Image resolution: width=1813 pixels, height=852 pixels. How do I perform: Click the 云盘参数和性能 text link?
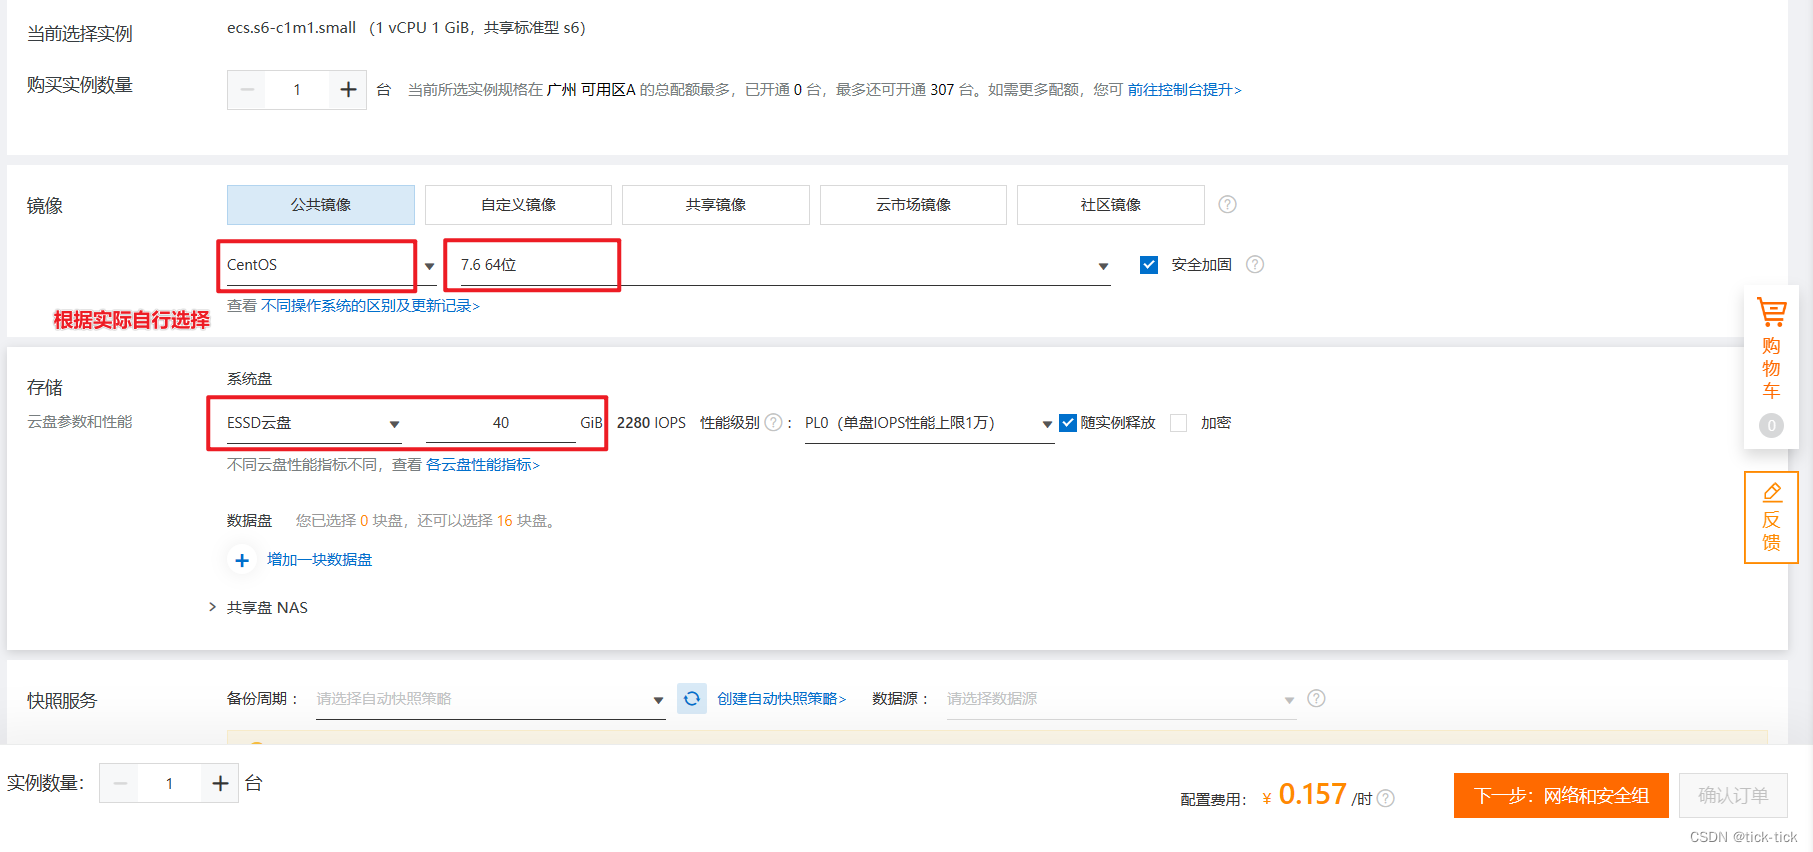point(80,422)
